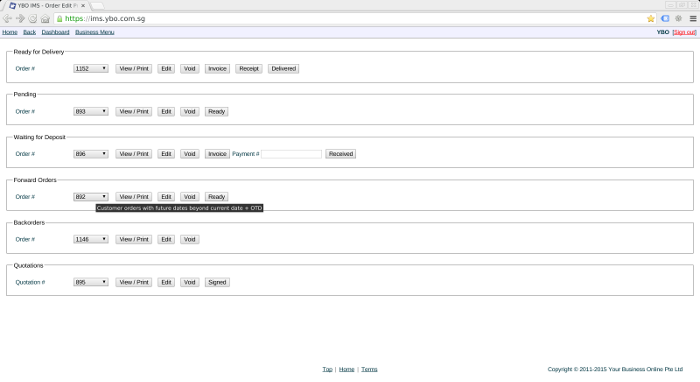The width and height of the screenshot is (700, 382).
Task: Click the Received button
Action: tap(341, 154)
